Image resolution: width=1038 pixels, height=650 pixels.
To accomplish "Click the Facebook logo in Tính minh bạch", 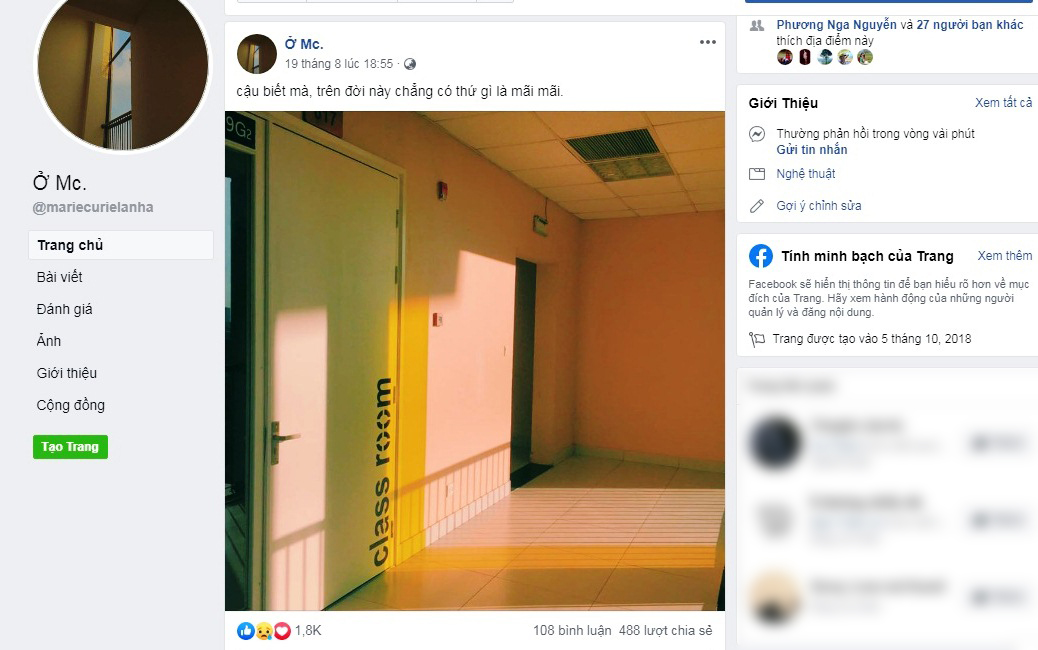I will 761,256.
